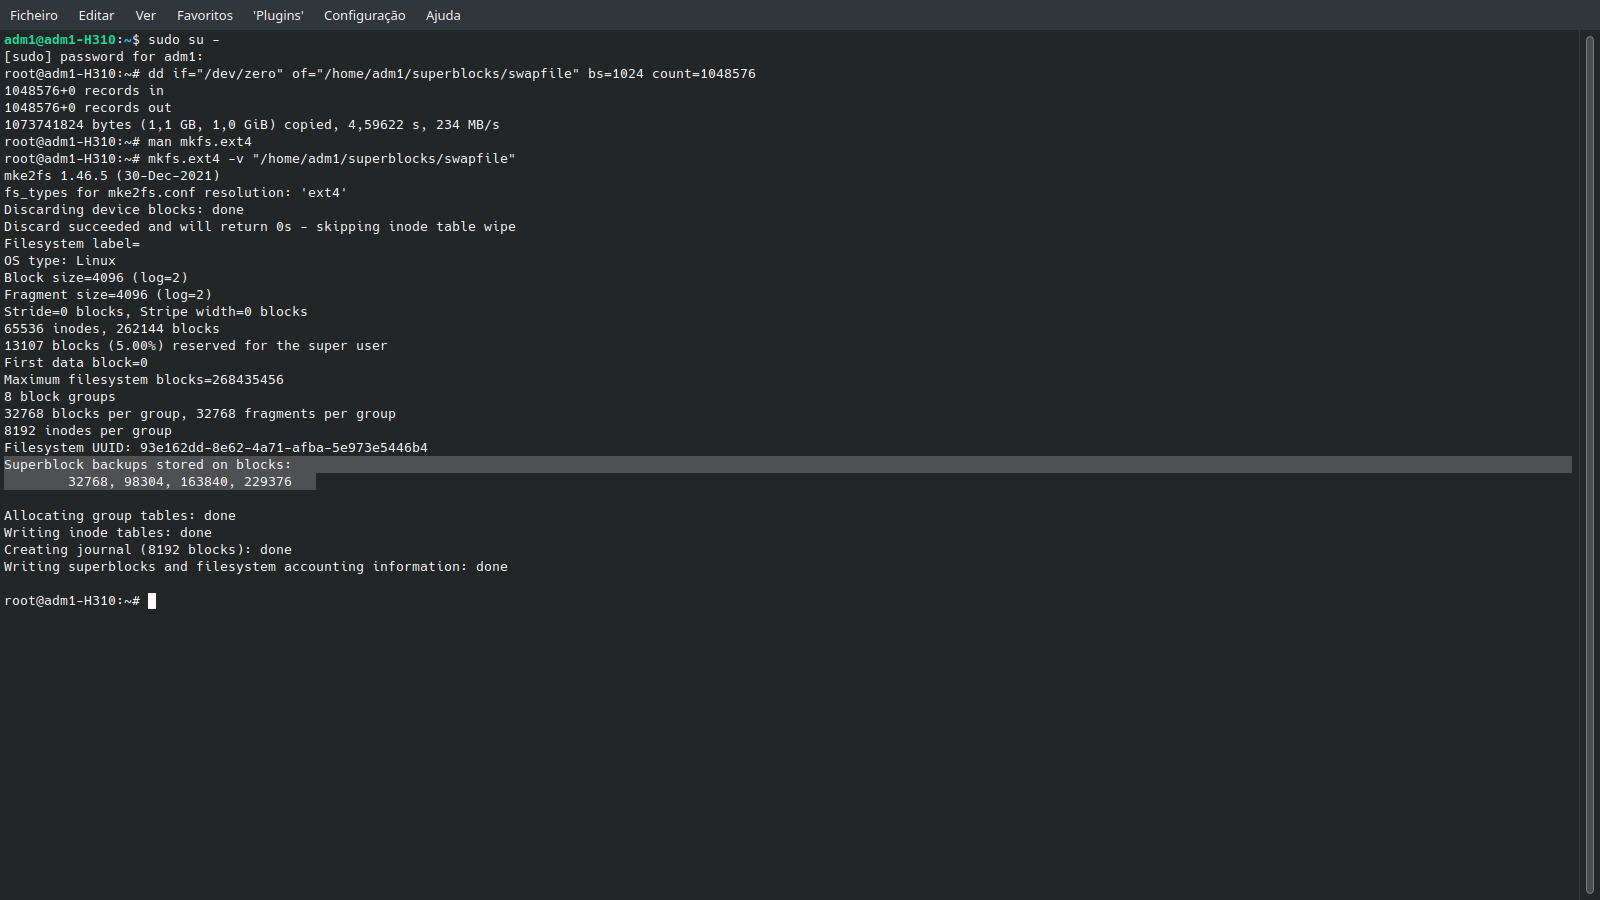1600x900 pixels.
Task: Open the Ajuda menu
Action: coord(443,15)
